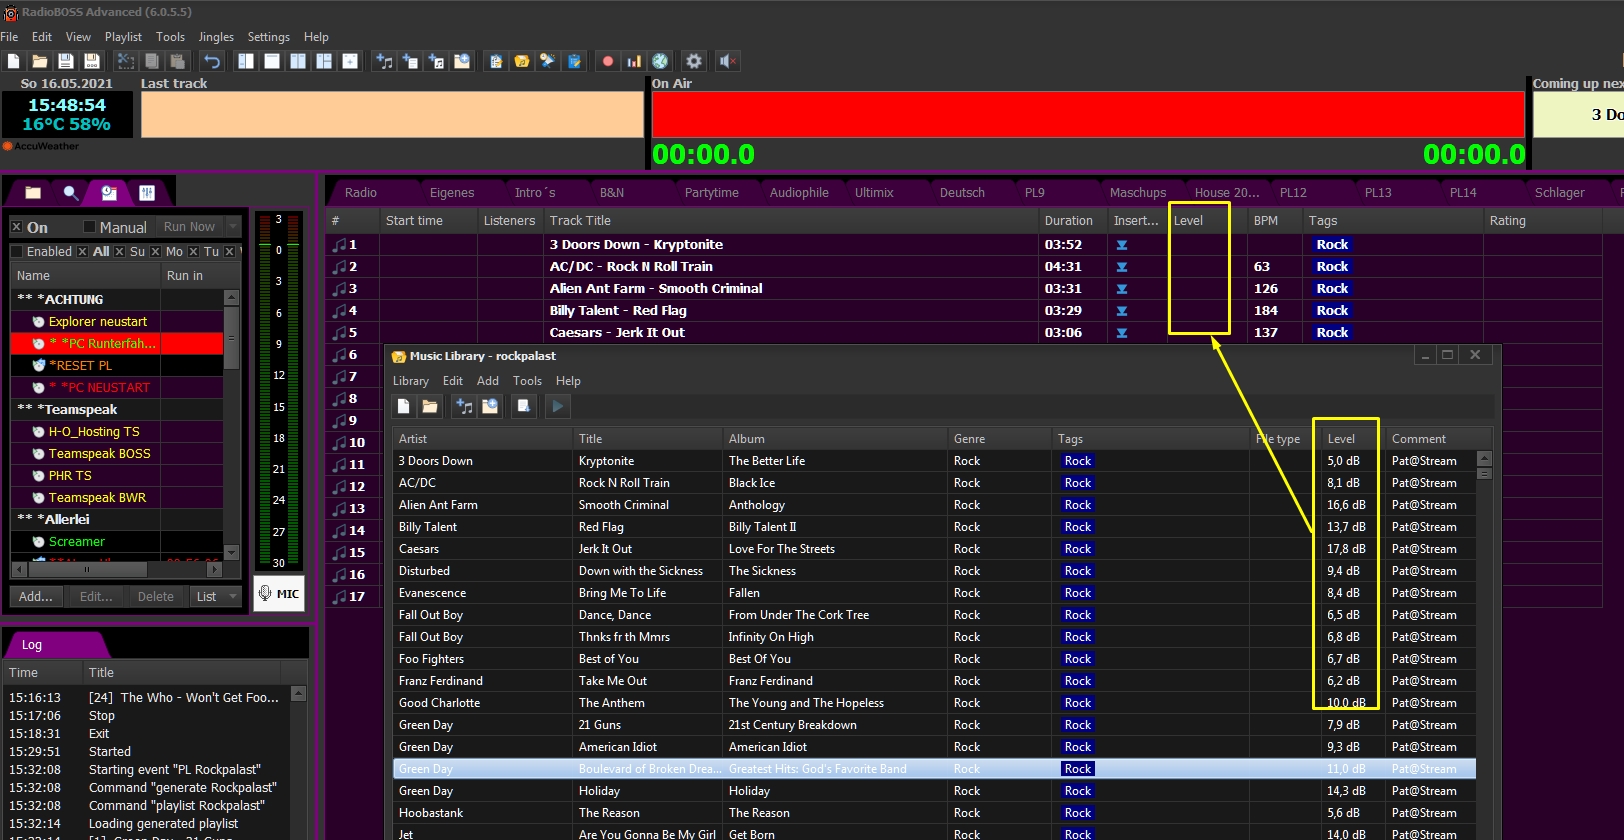Image resolution: width=1624 pixels, height=840 pixels.
Task: Click the Add folder icon in main toolbar
Action: pos(462,61)
